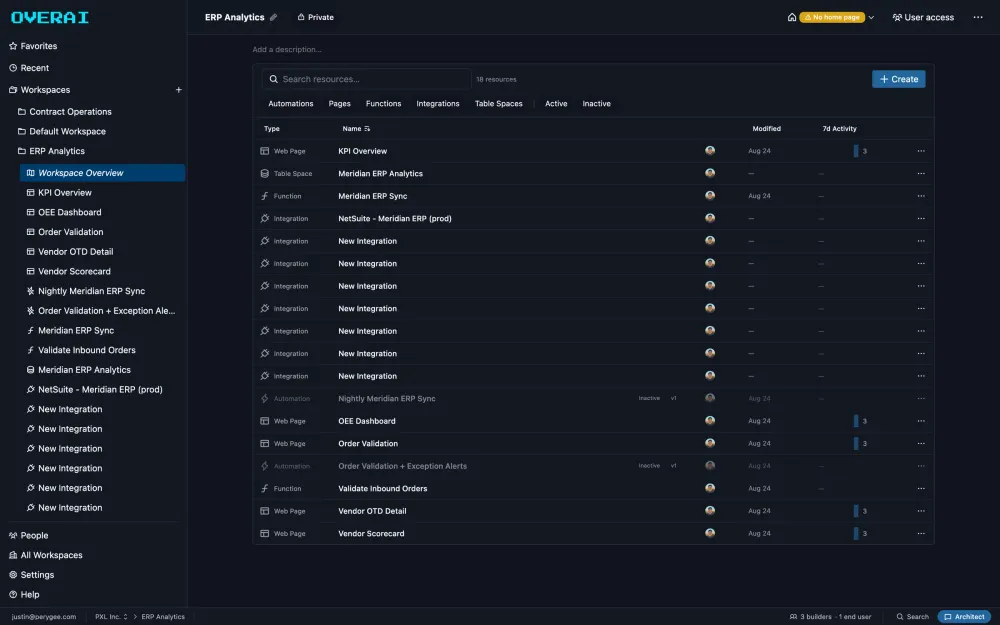Click 7d activity bar for Vendor Scorecard
This screenshot has width=1000, height=625.
click(856, 533)
